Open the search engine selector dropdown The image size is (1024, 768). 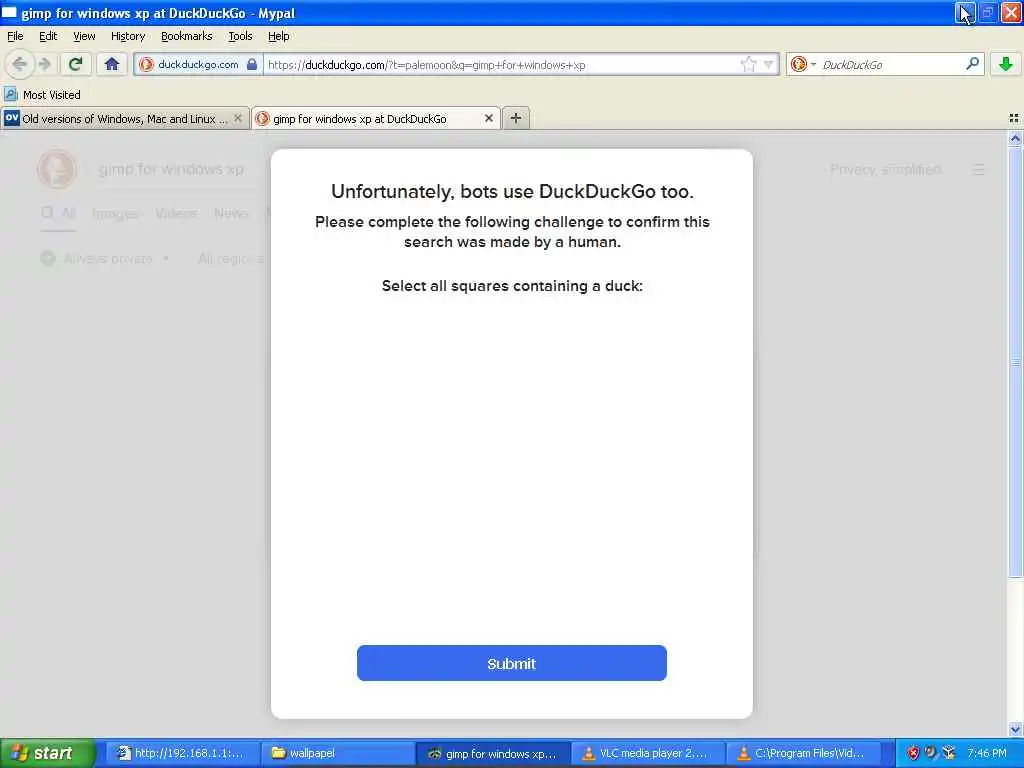[803, 64]
